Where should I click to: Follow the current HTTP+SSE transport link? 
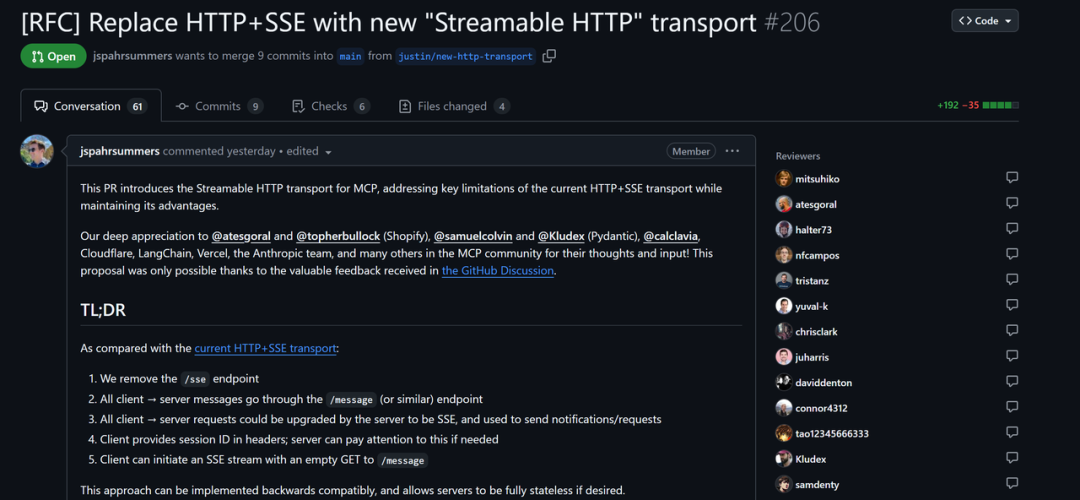point(265,348)
